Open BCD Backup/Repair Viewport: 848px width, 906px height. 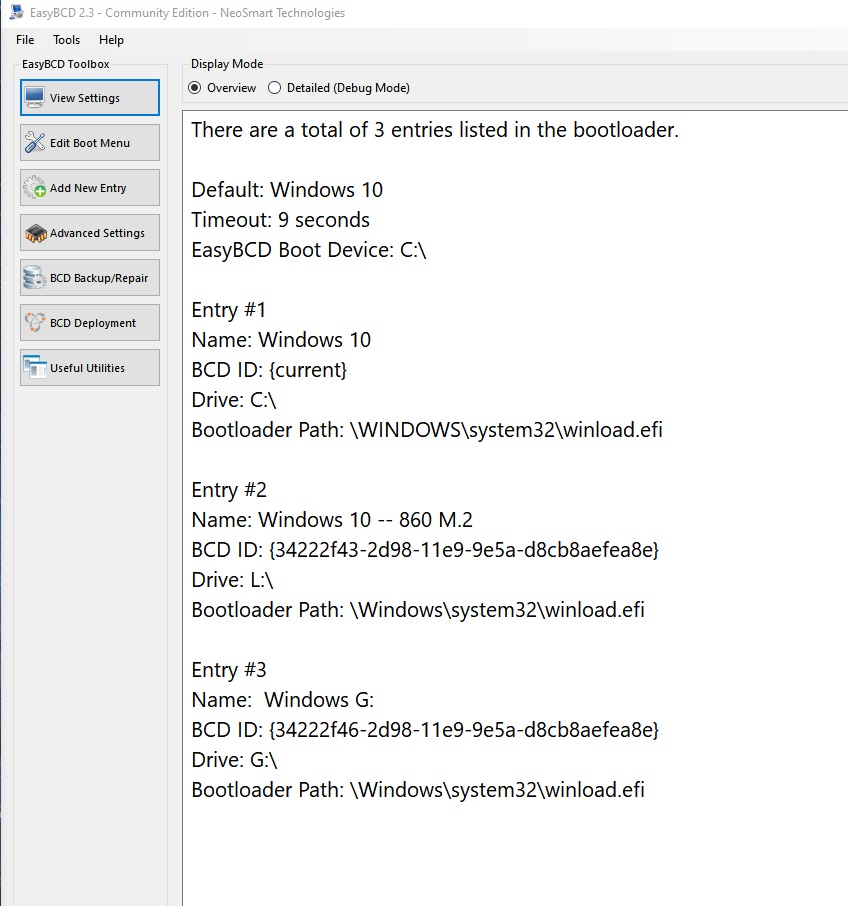point(90,278)
